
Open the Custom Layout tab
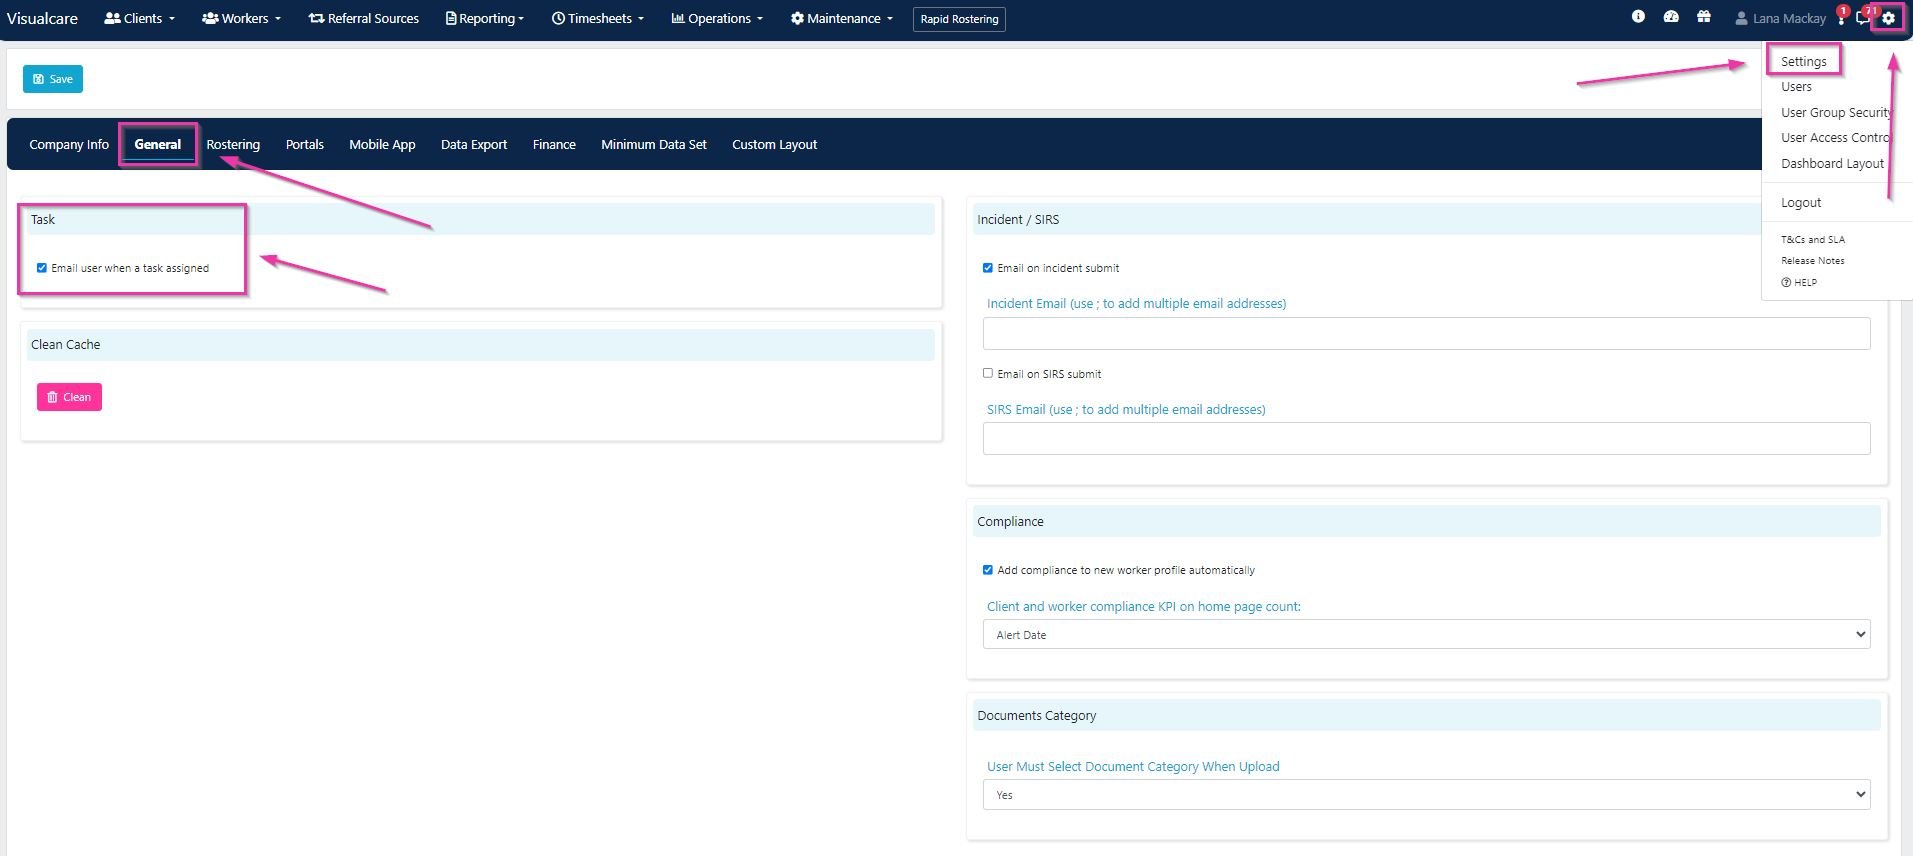(x=775, y=144)
